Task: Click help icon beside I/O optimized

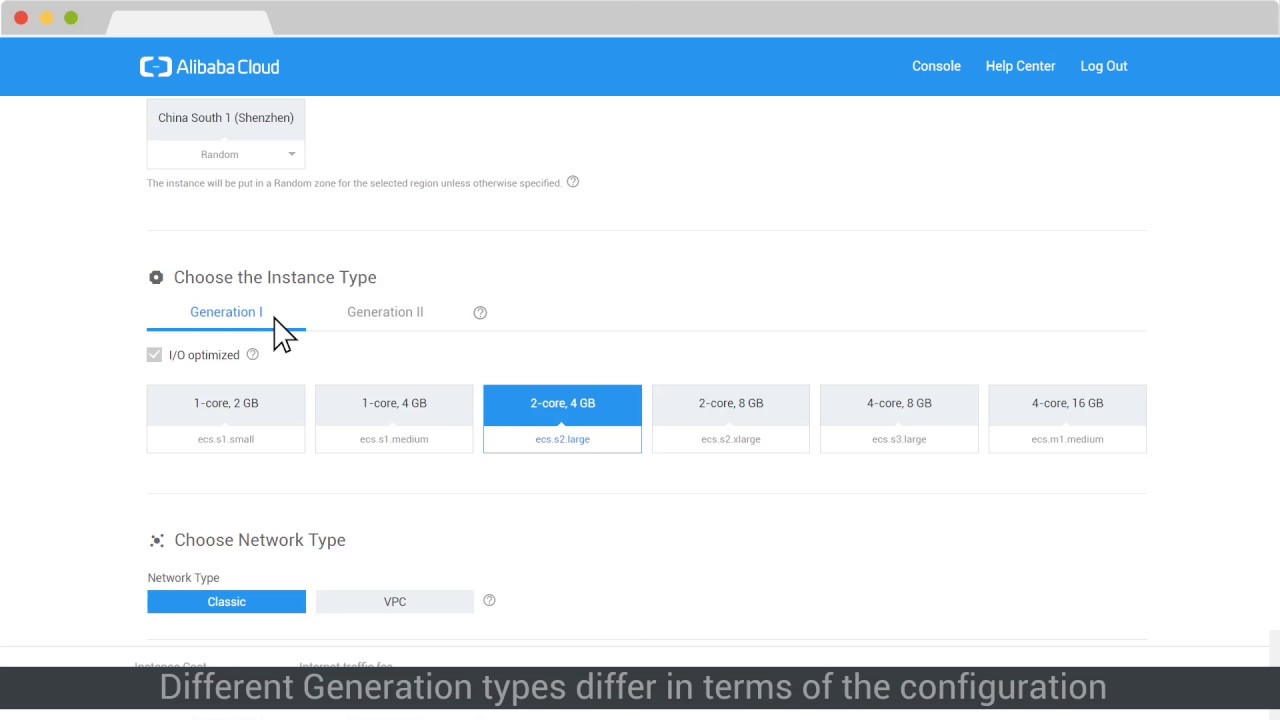Action: (x=252, y=355)
